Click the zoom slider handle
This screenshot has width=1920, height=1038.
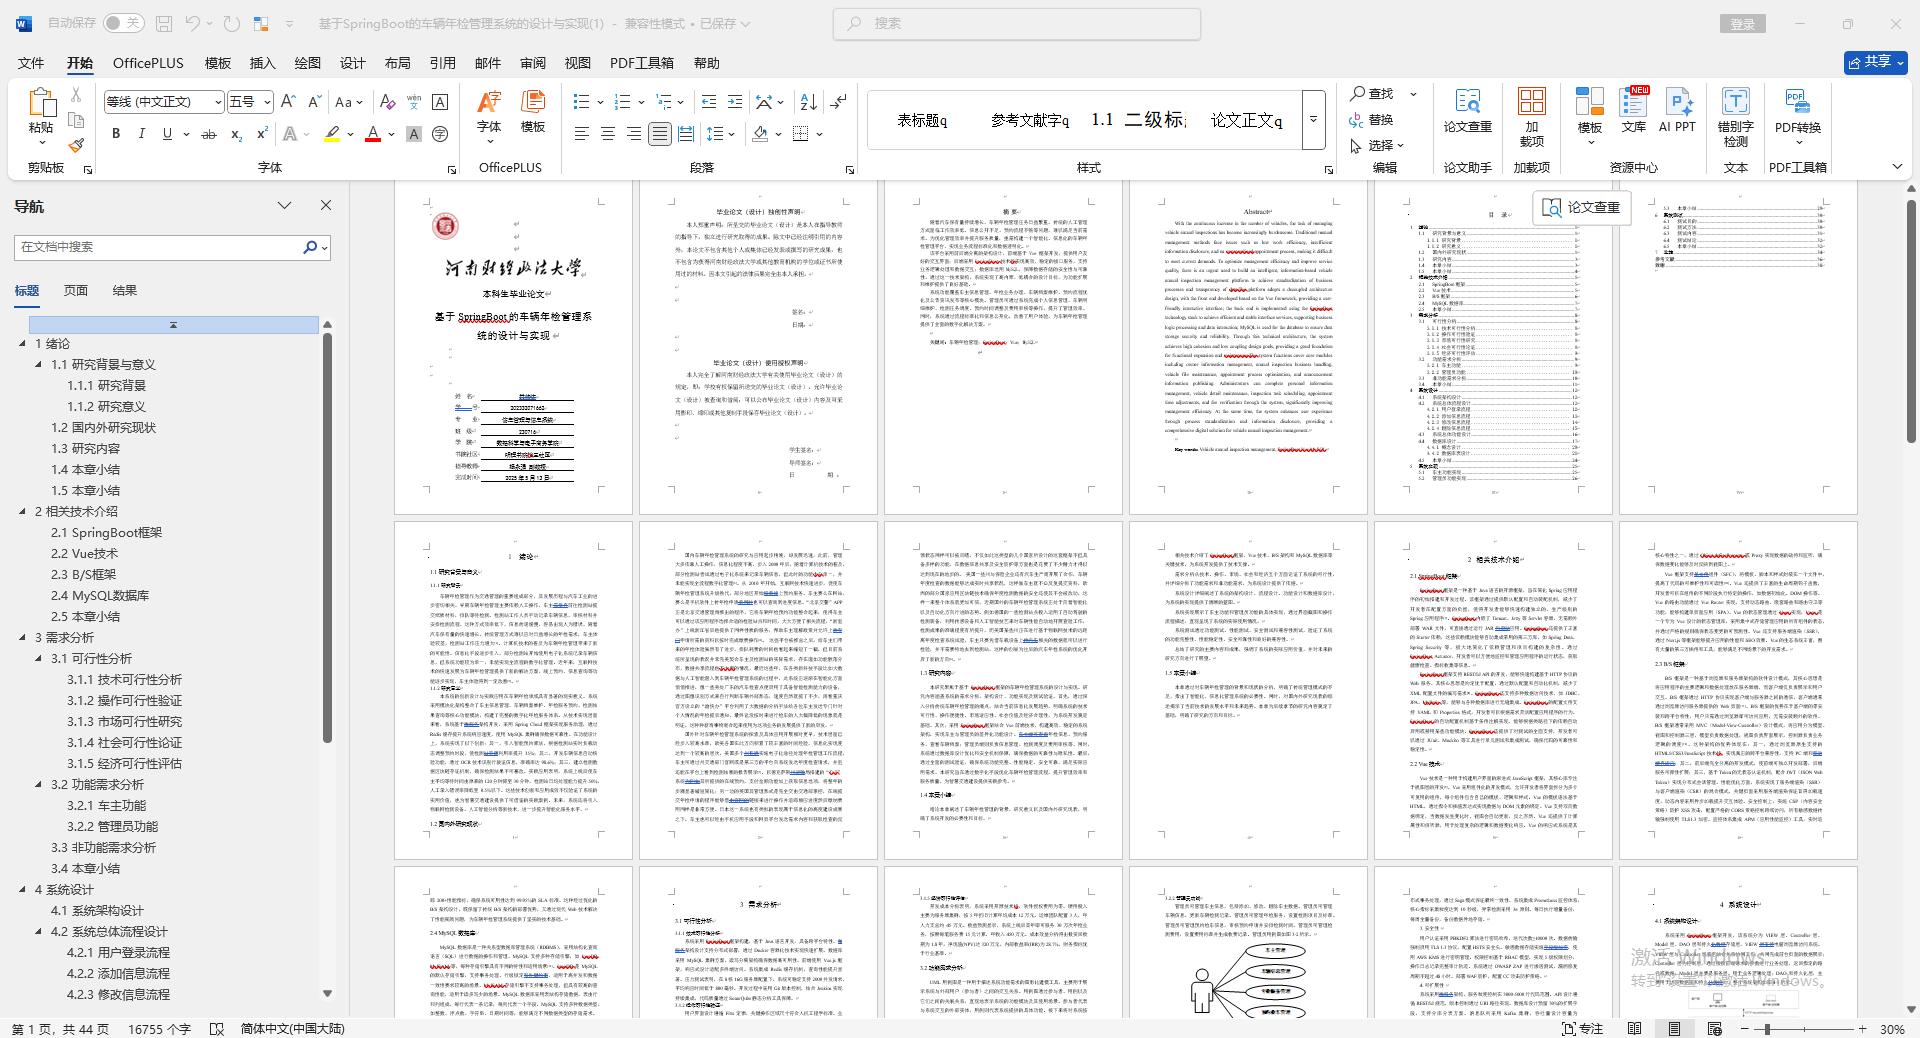coord(1767,1029)
